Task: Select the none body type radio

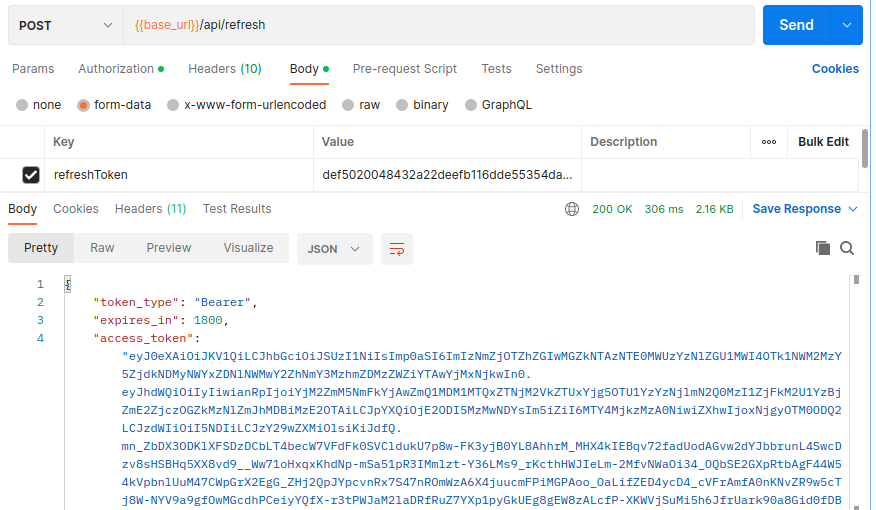Action: pos(22,105)
